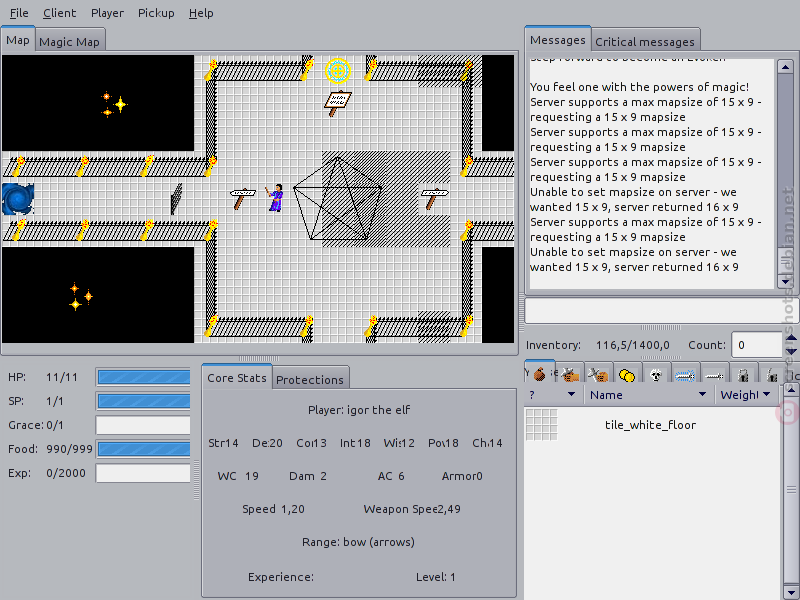
Task: Click the WC 19 stat
Action: [x=238, y=476]
